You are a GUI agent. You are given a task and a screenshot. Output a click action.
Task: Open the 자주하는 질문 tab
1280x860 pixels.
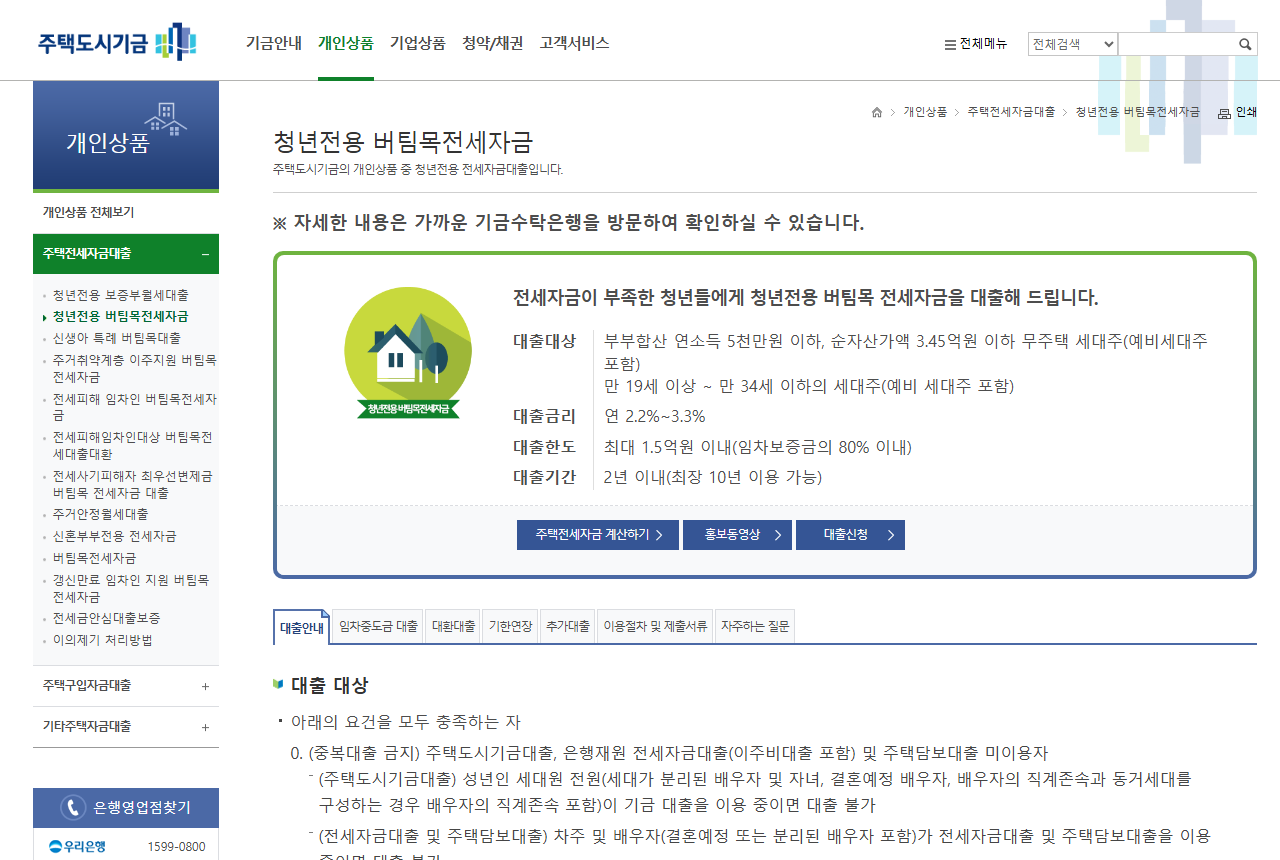coord(755,627)
